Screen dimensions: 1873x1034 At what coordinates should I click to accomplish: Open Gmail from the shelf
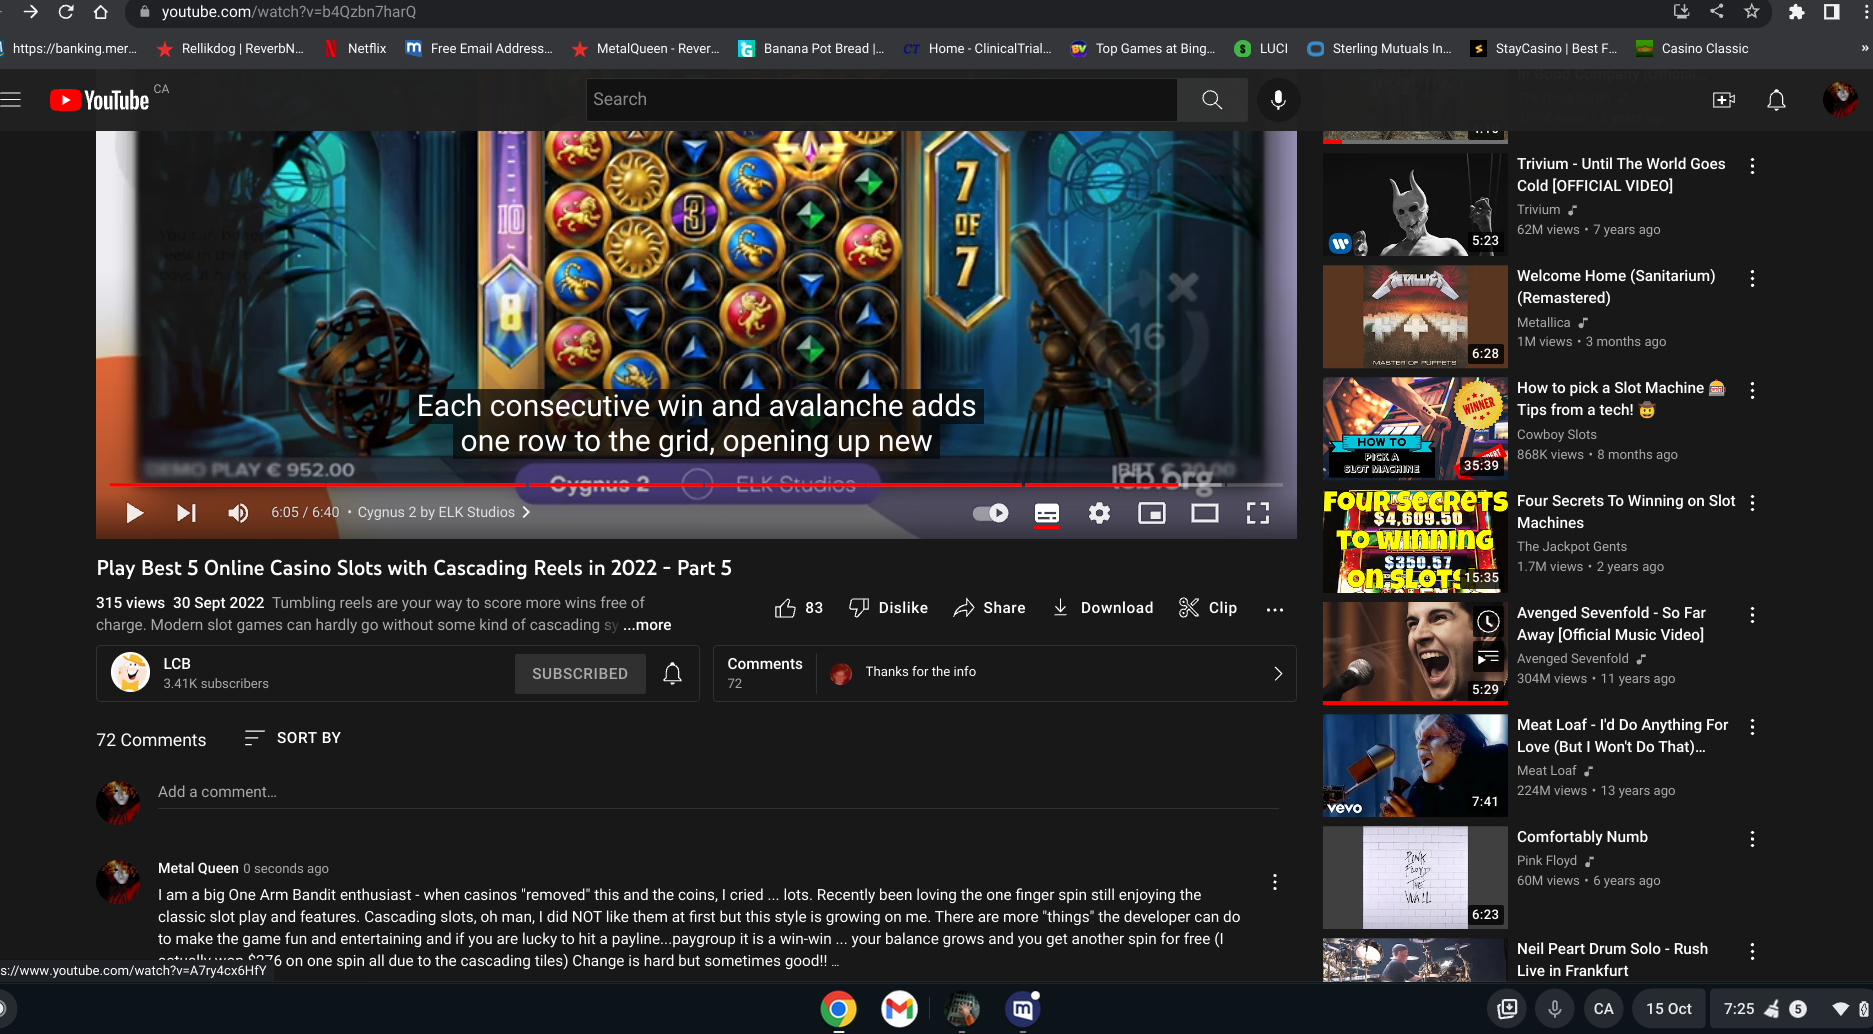(900, 1009)
